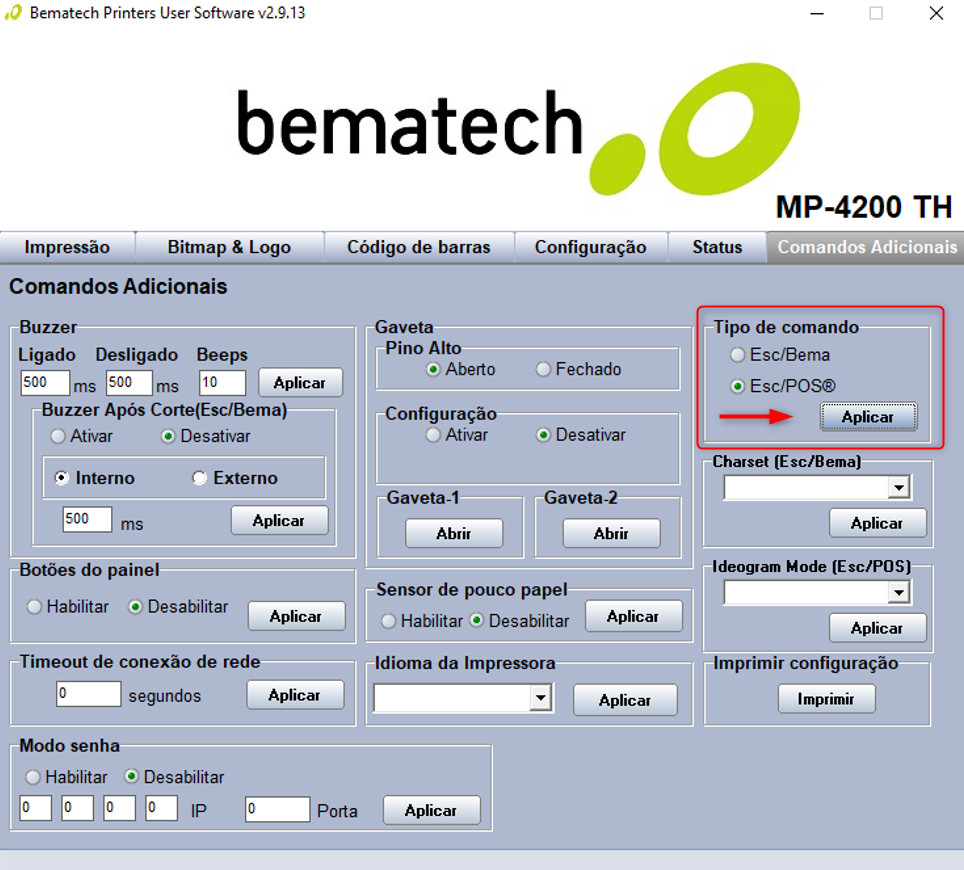This screenshot has width=964, height=870.
Task: Expand the Idioma da Impressora dropdown
Action: [540, 698]
